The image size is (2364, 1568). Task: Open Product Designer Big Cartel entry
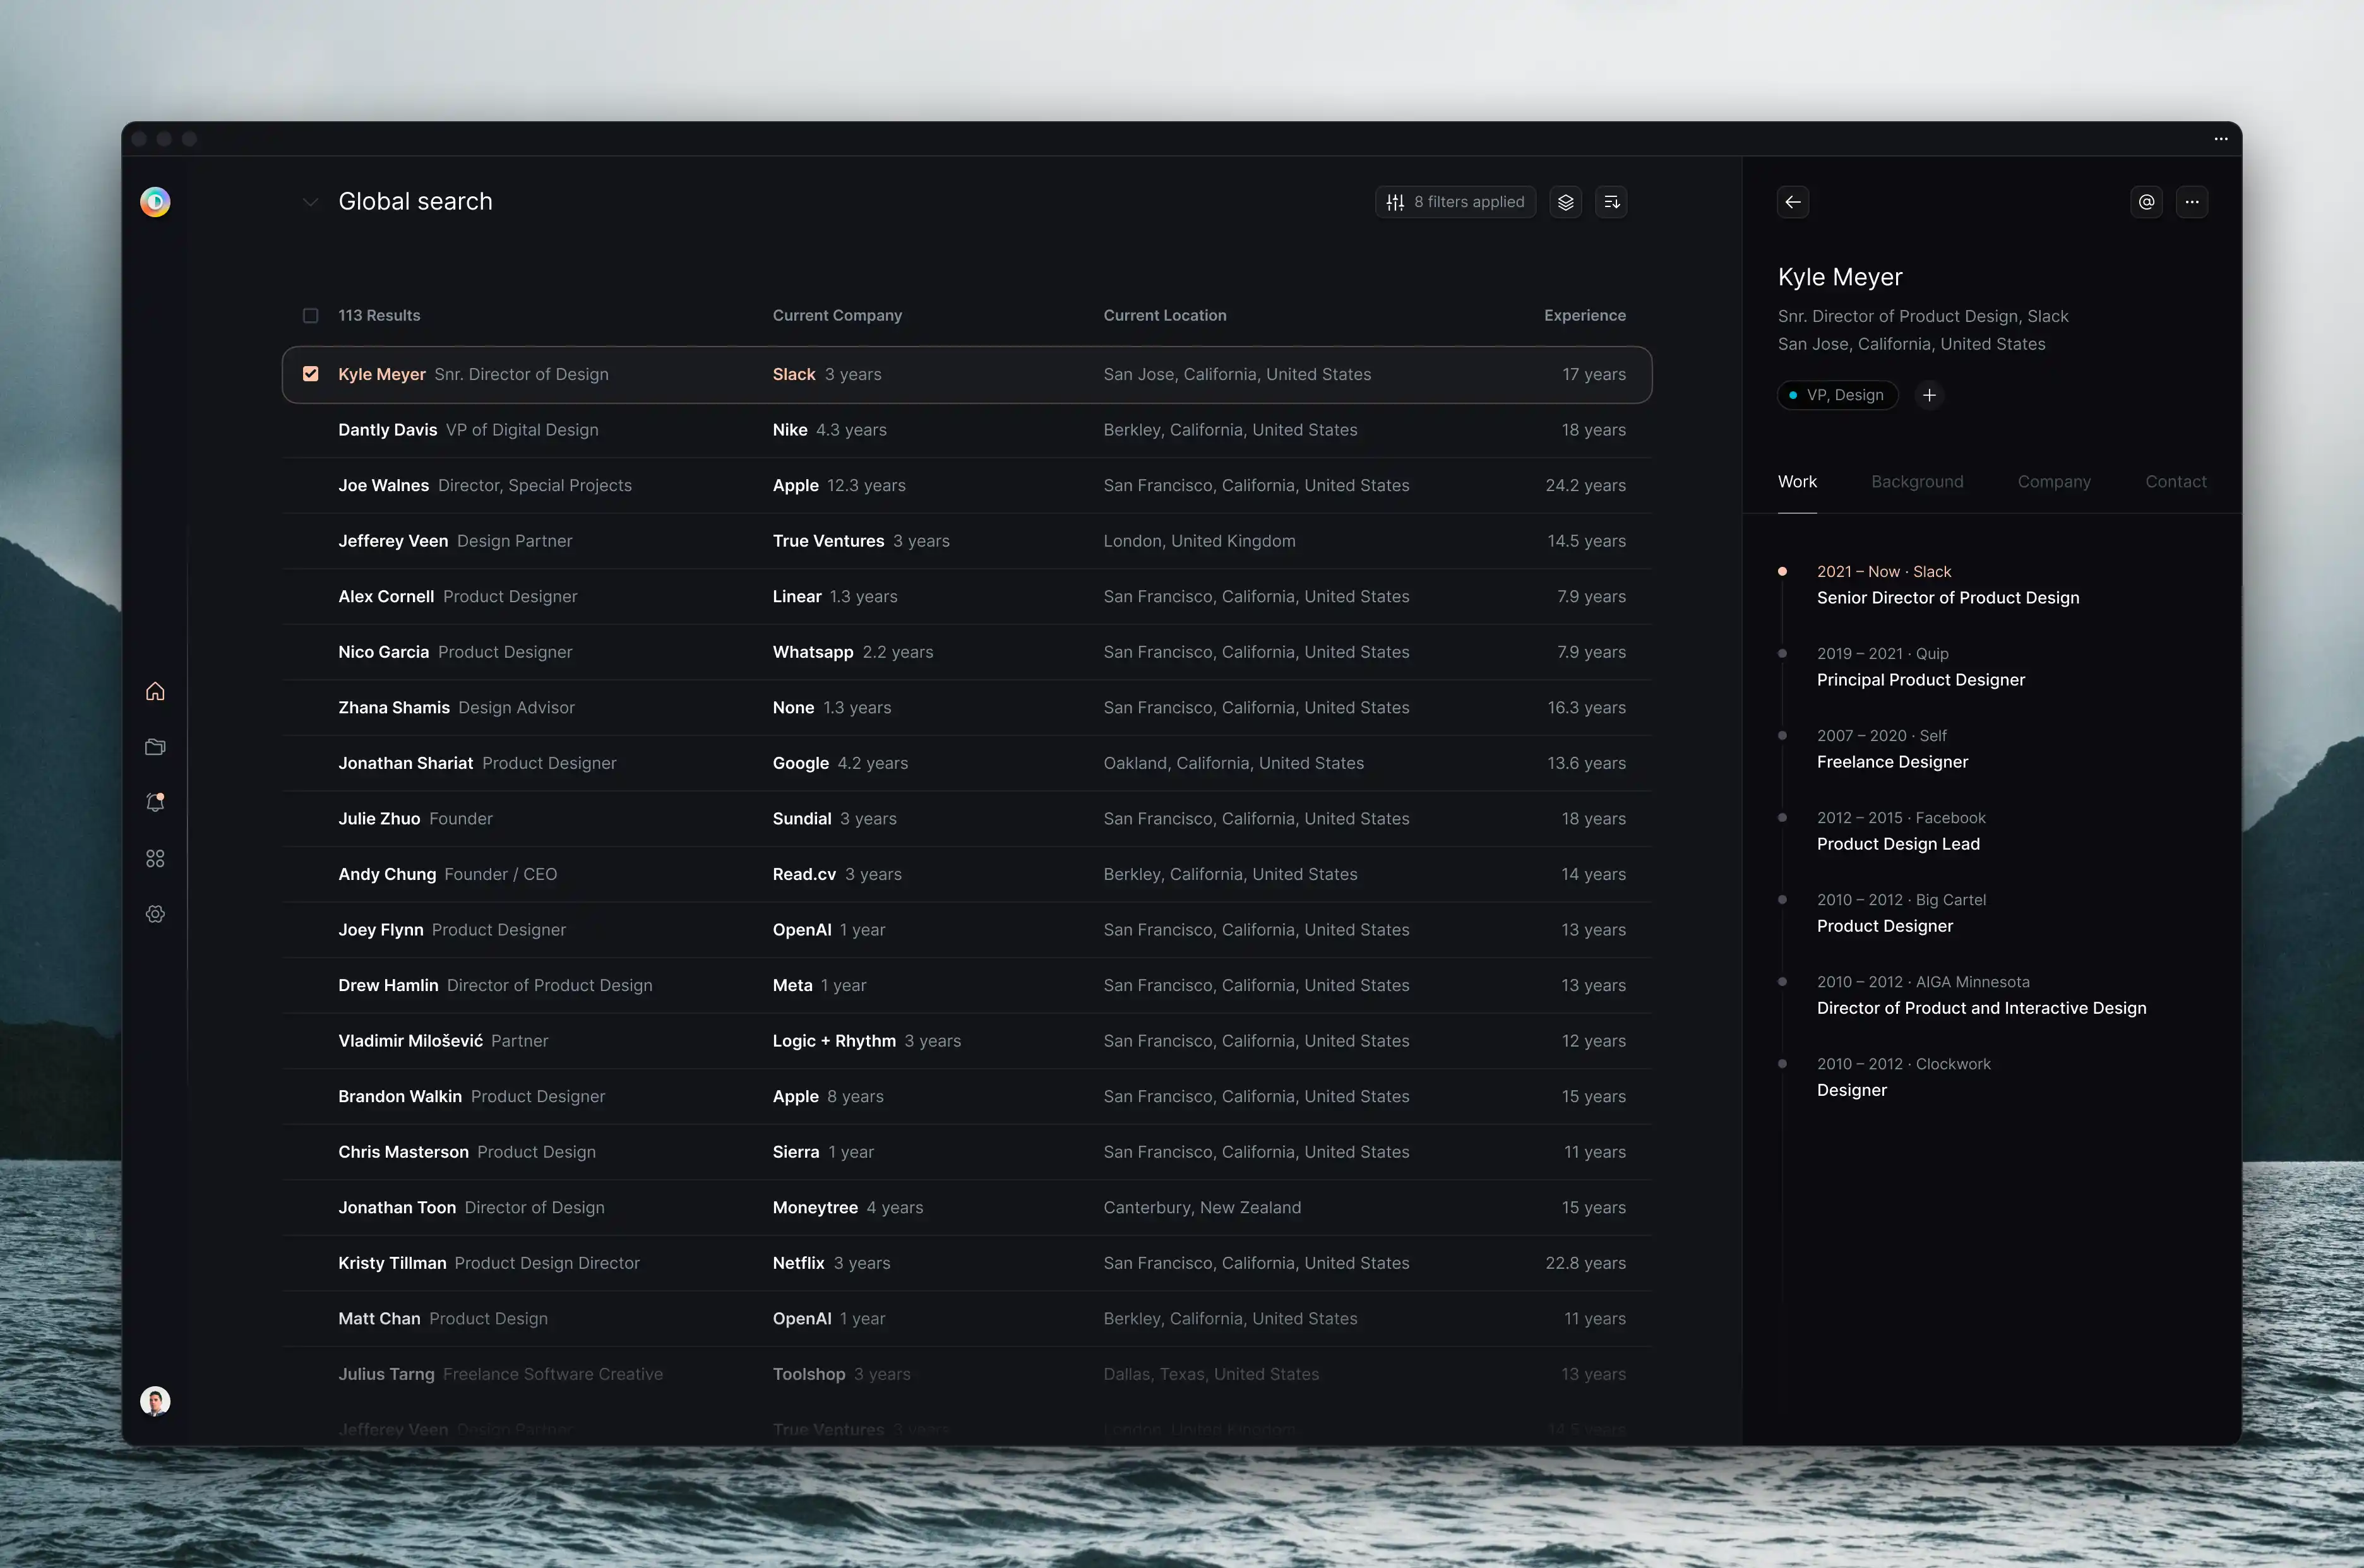(1901, 913)
